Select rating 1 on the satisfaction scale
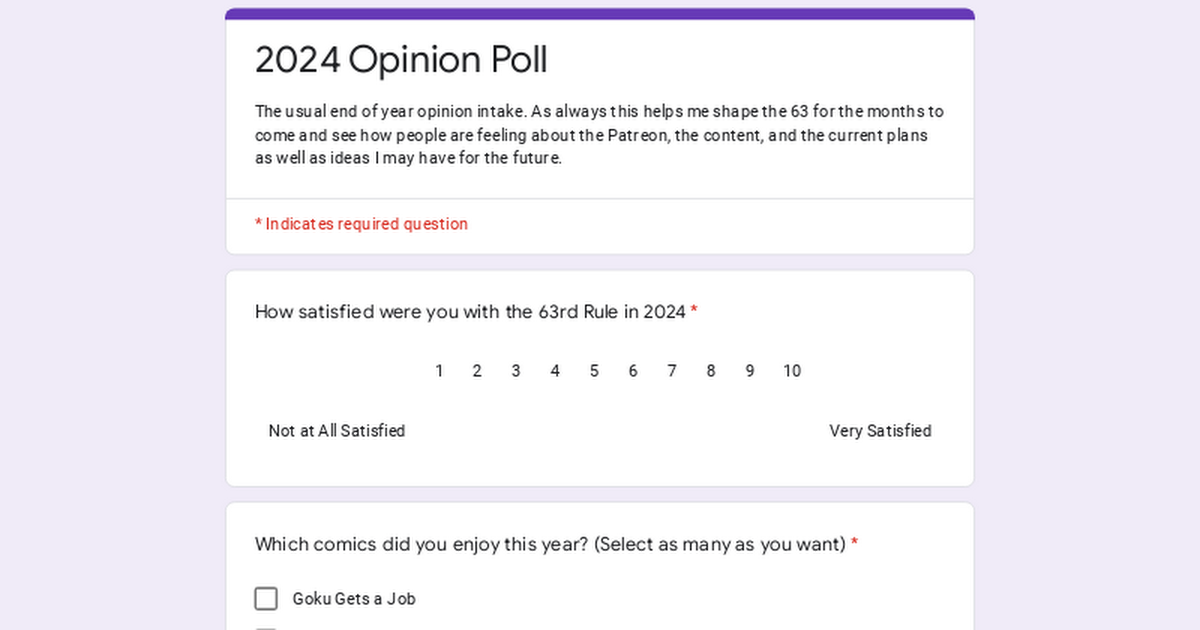The height and width of the screenshot is (630, 1200). (439, 371)
